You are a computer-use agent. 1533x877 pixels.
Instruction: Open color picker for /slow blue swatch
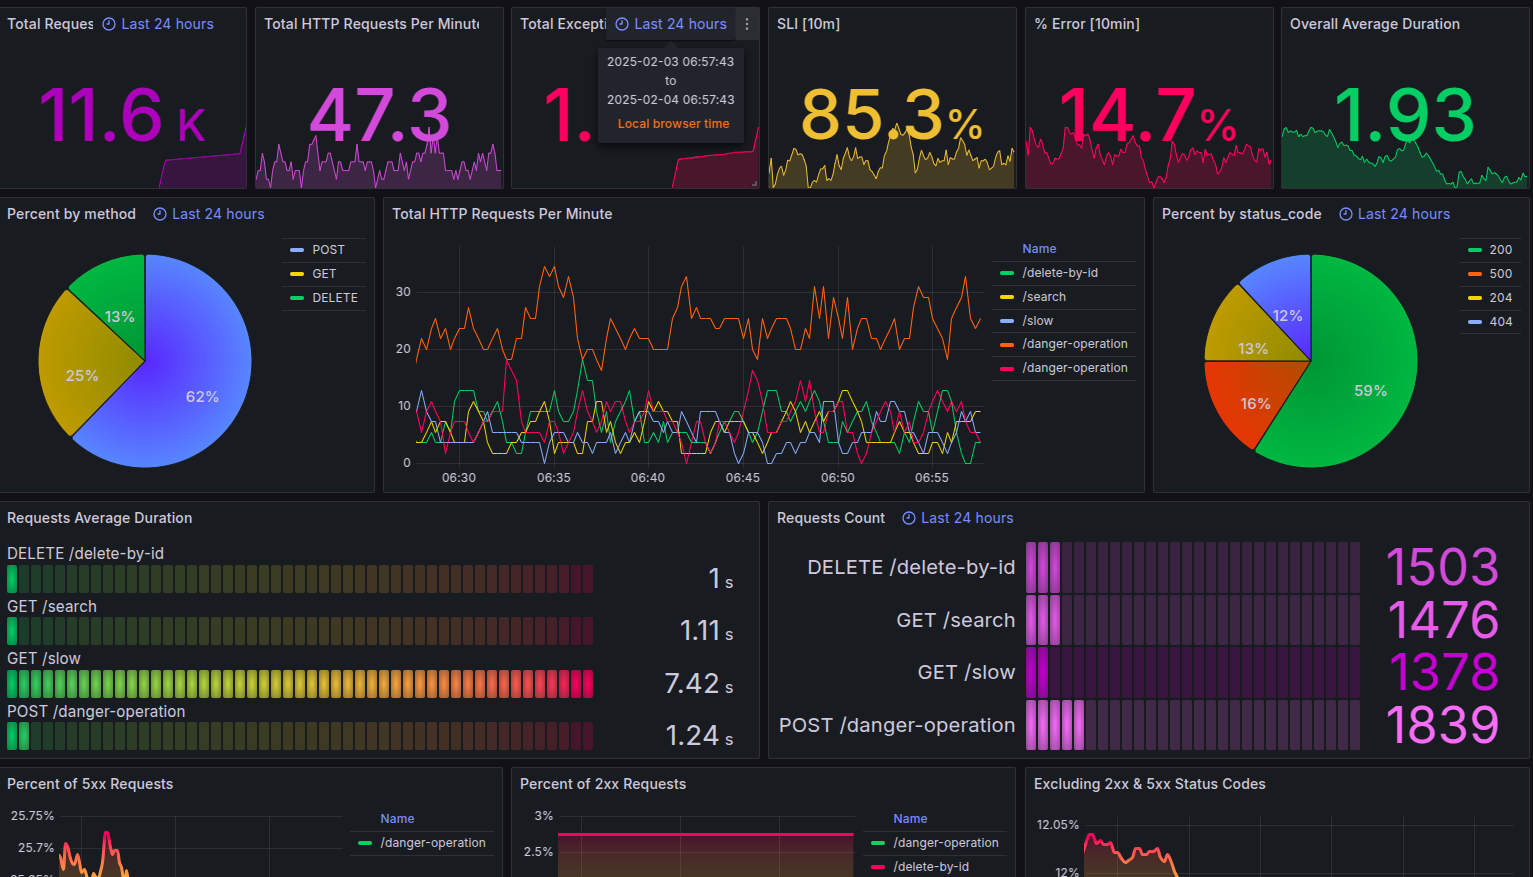click(x=1007, y=321)
